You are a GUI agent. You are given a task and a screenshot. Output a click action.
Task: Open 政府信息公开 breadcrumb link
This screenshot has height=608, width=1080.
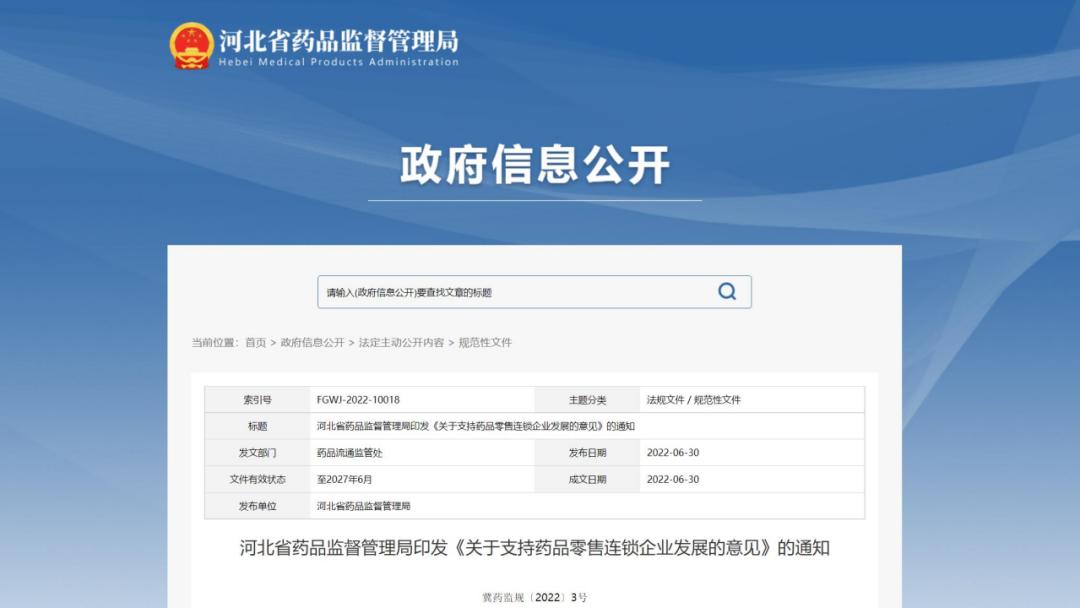[x=302, y=342]
